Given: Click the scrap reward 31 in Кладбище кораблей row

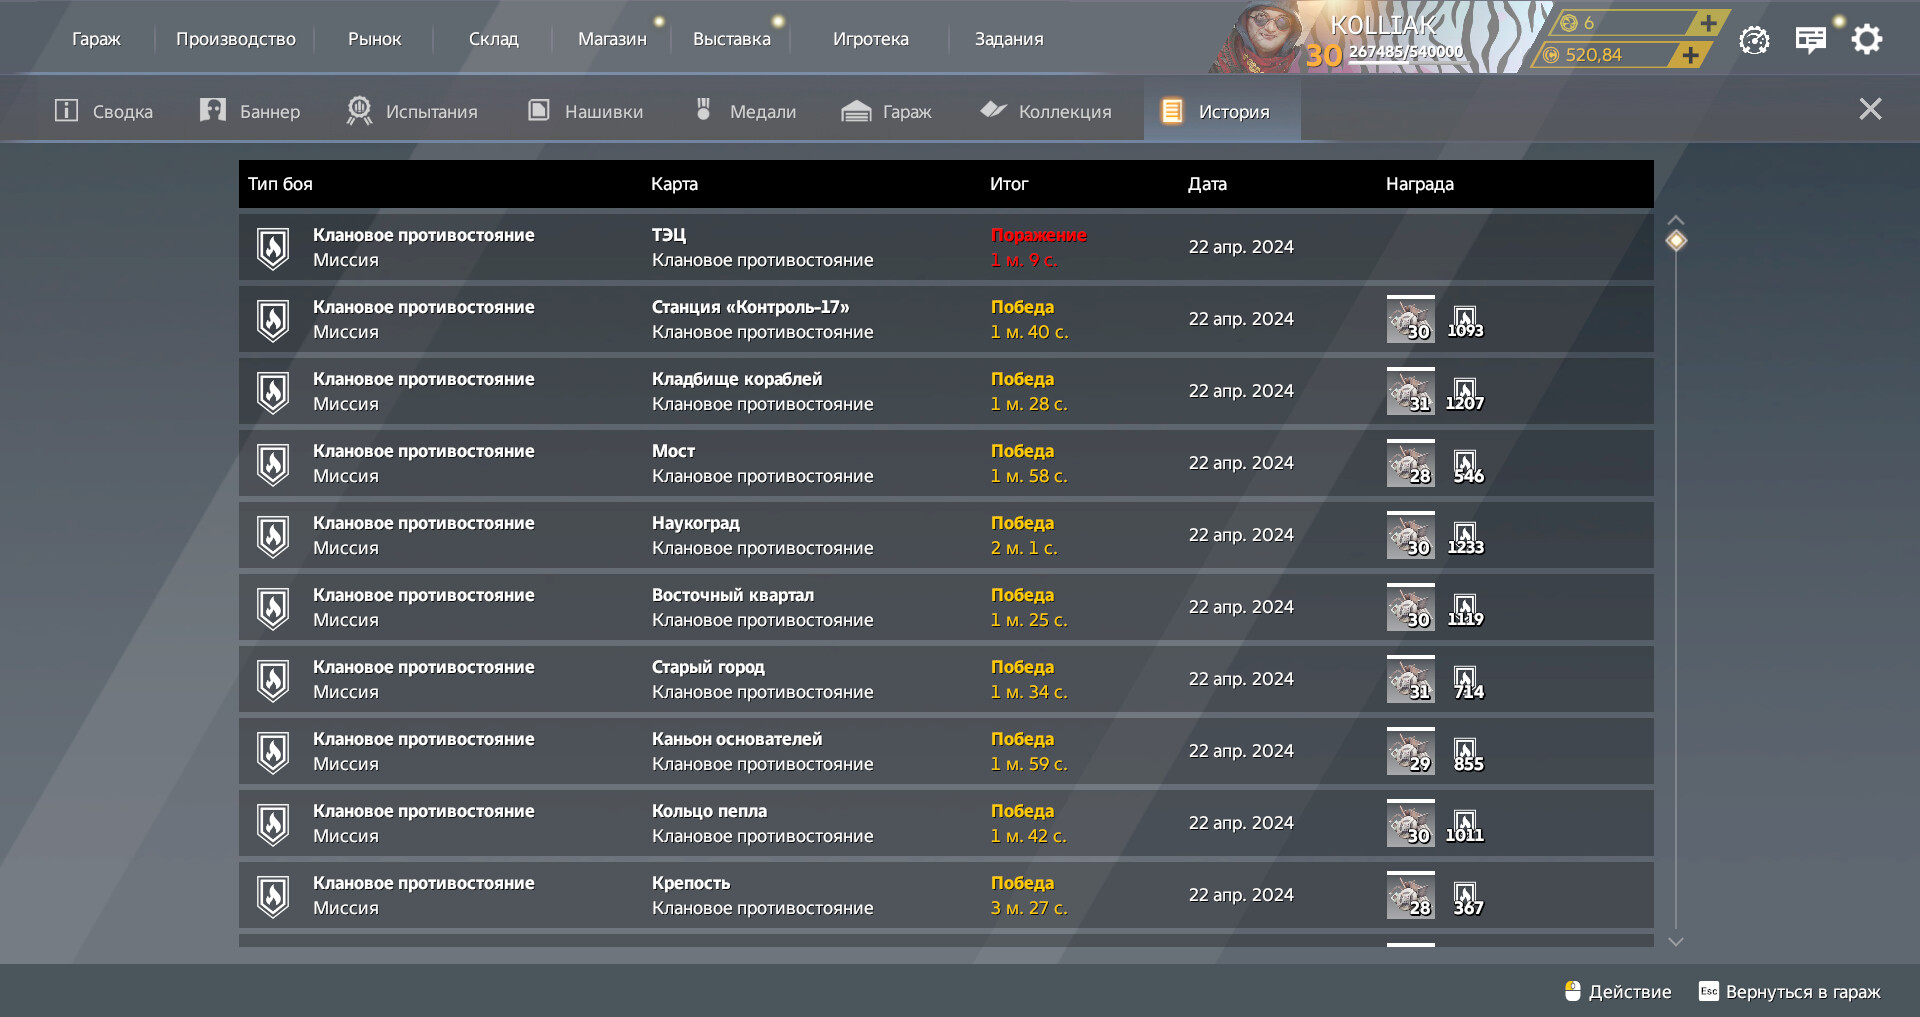Looking at the screenshot, I should click(1411, 391).
